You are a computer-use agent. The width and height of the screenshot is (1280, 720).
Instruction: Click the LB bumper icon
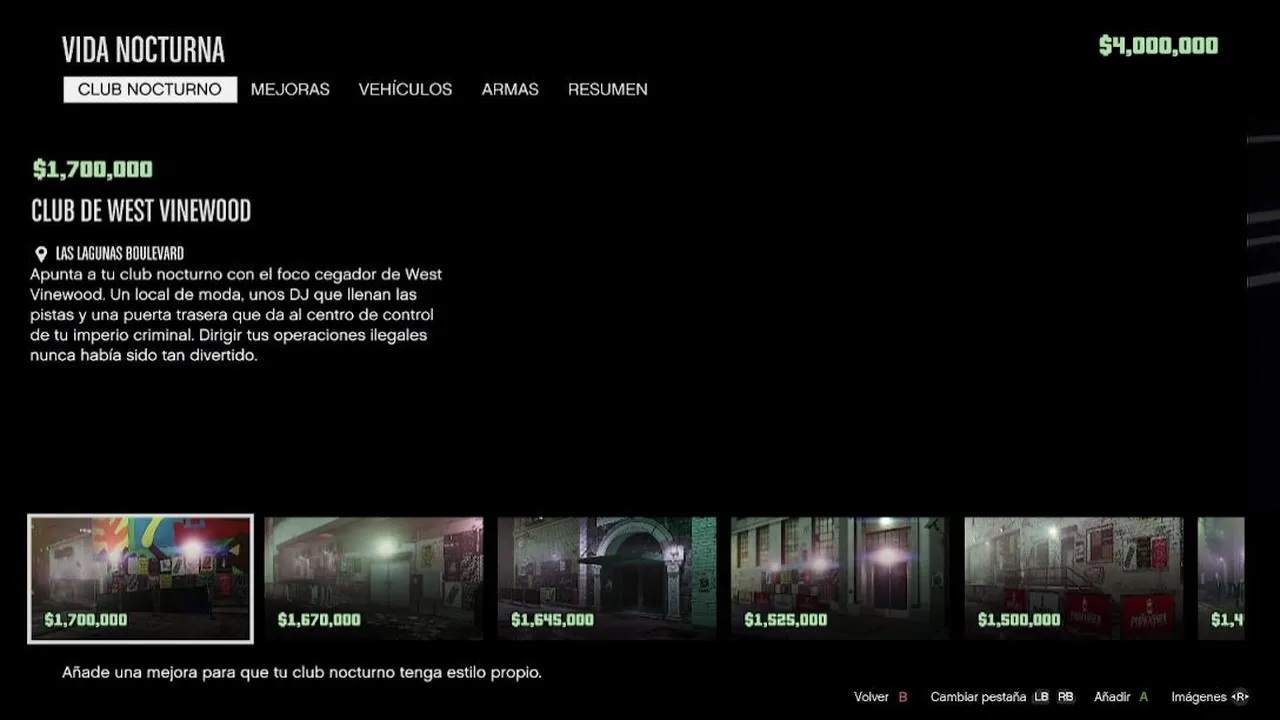point(1042,697)
